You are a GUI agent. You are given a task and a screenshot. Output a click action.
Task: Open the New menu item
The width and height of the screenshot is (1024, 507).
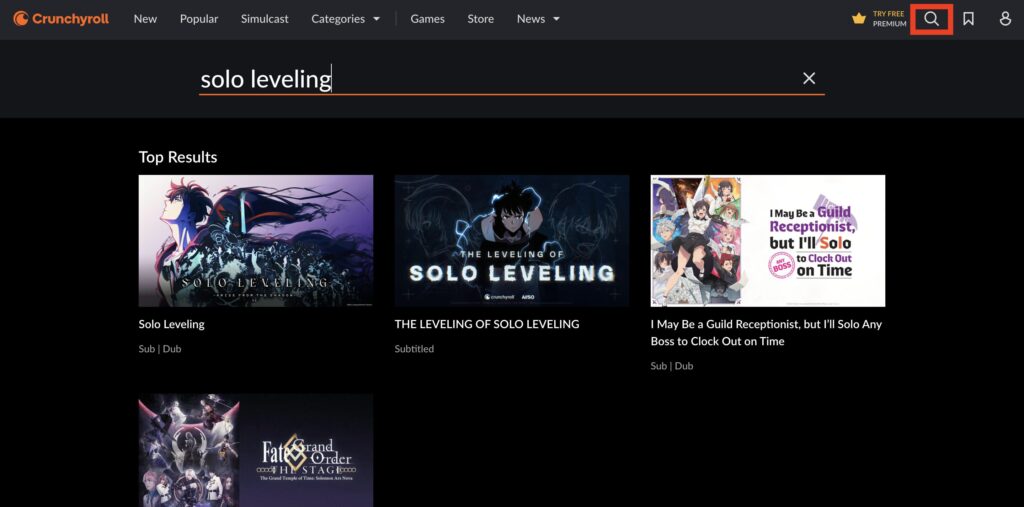point(145,19)
